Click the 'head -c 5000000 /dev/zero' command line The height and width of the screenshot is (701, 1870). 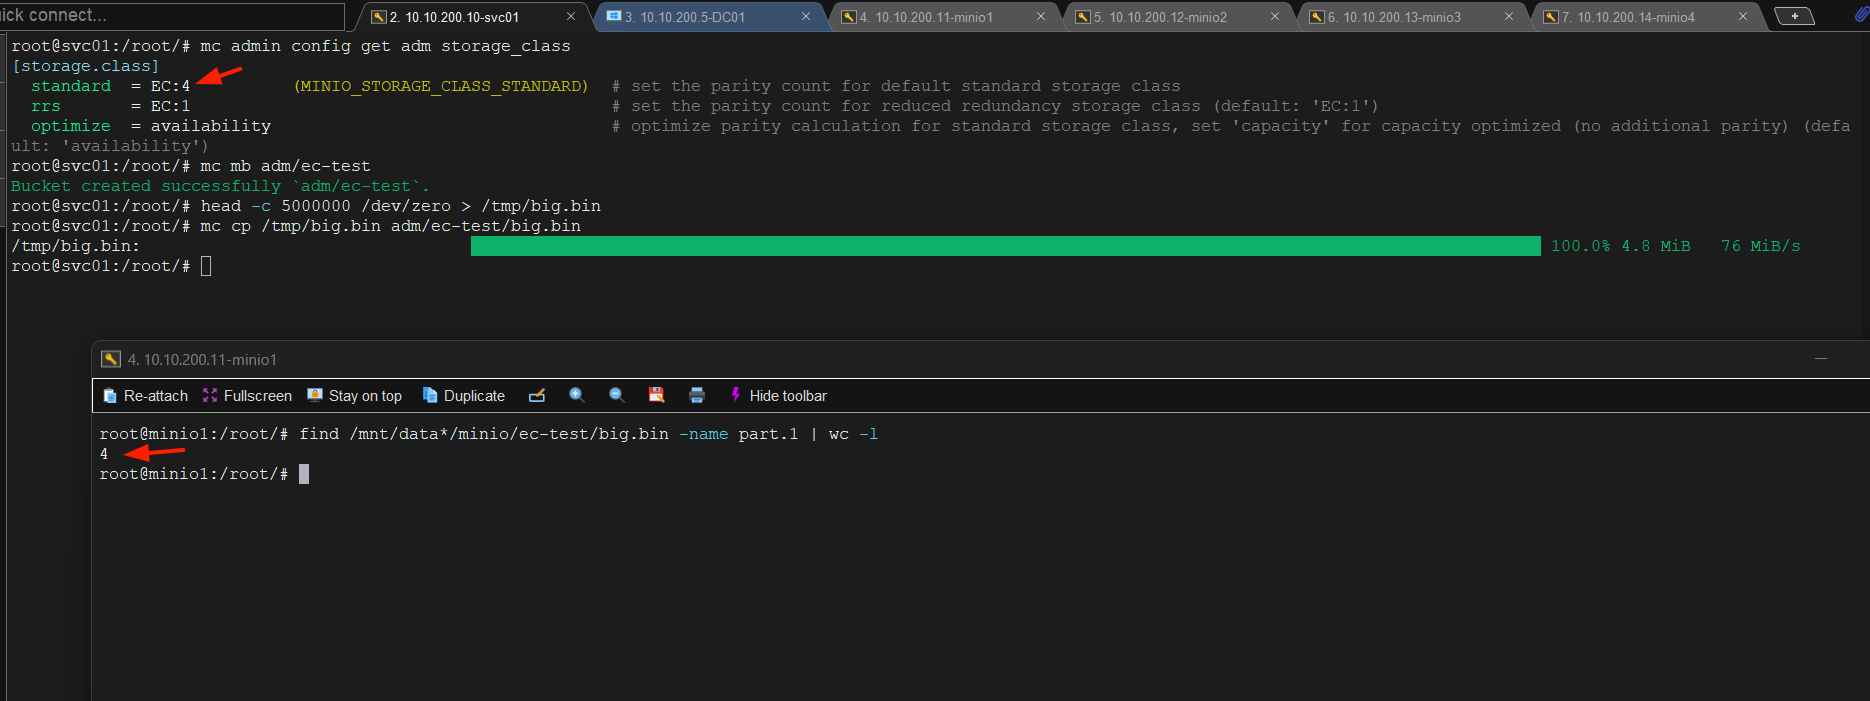click(x=306, y=206)
